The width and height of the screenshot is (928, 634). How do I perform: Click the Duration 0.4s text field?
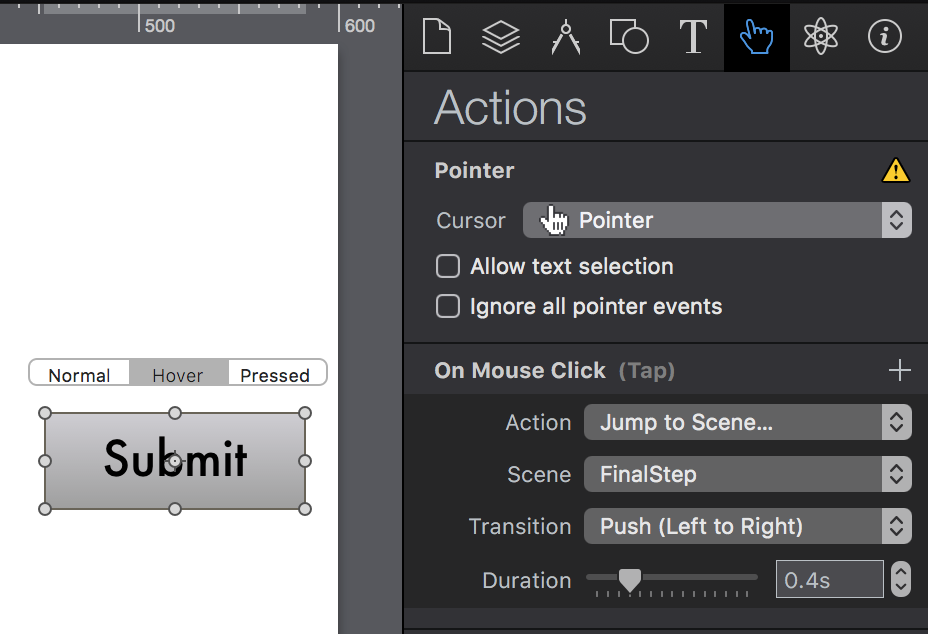[x=829, y=580]
